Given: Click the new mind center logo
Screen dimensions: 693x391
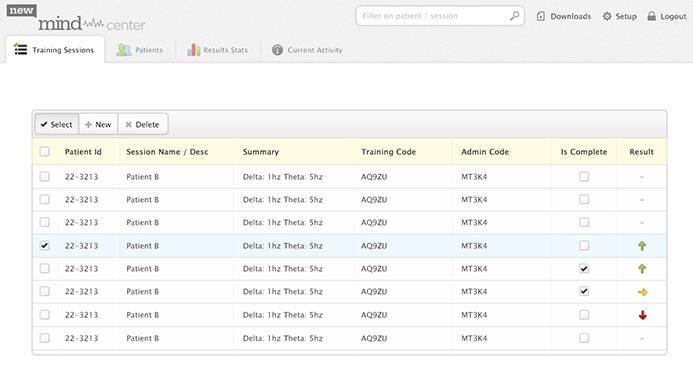Looking at the screenshot, I should tap(76, 18).
